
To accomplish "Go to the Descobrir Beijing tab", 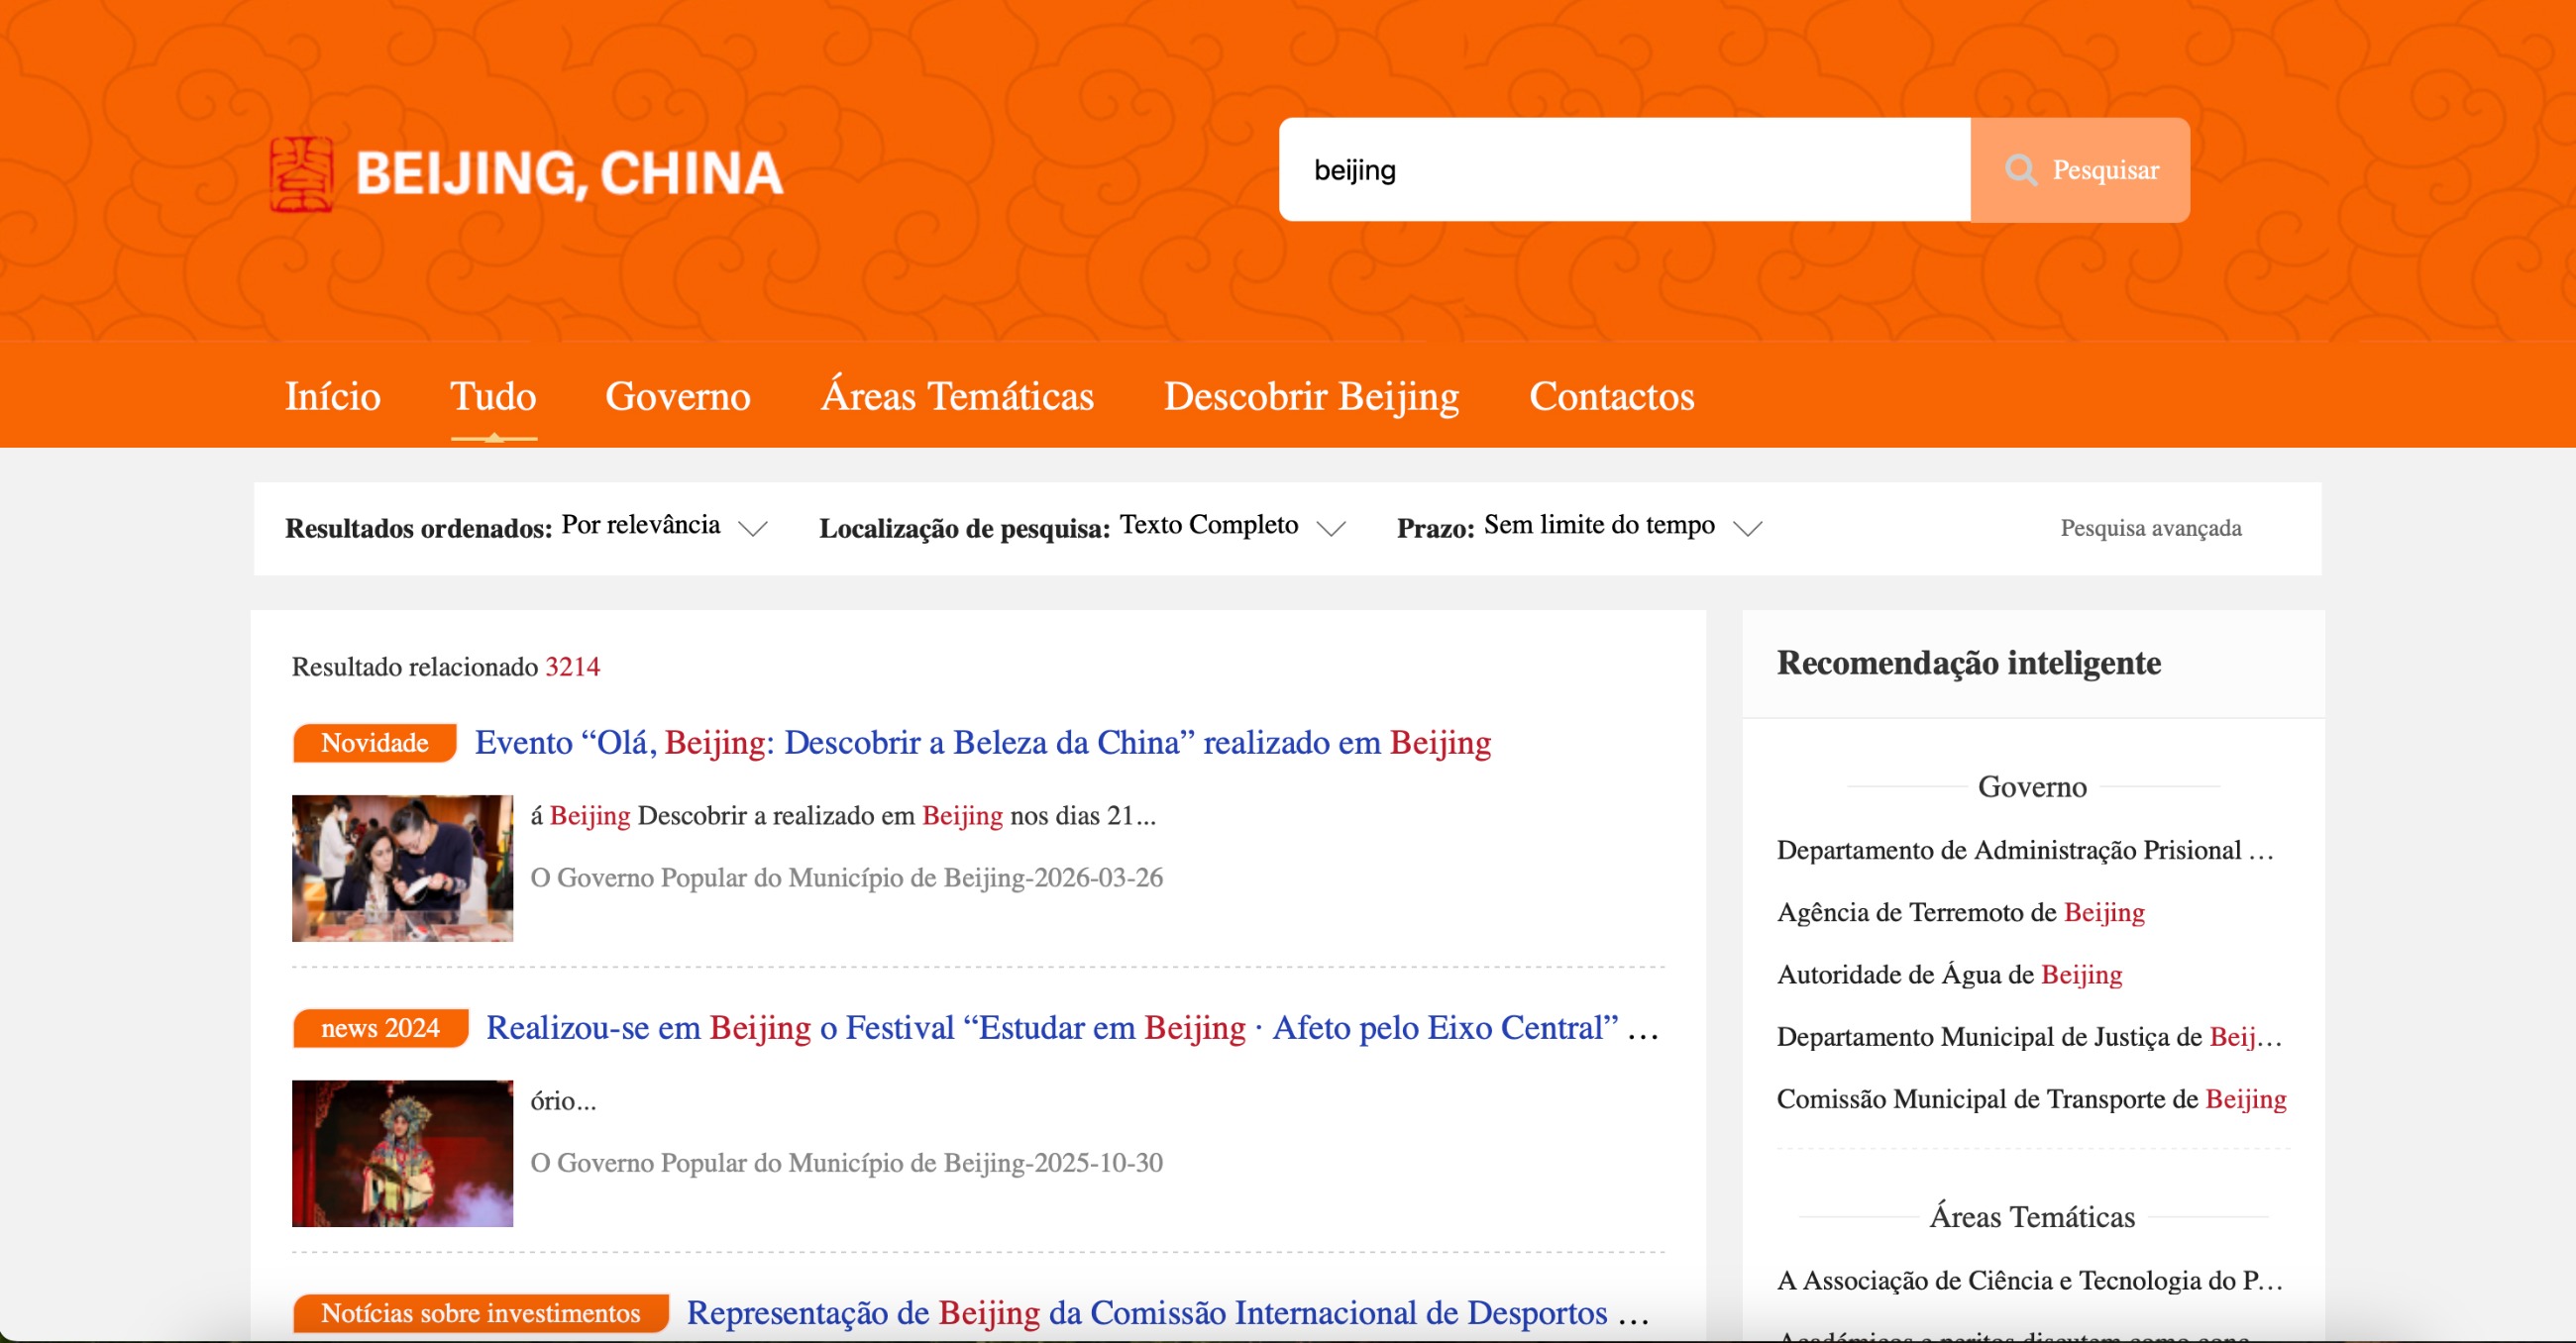I will point(1311,396).
